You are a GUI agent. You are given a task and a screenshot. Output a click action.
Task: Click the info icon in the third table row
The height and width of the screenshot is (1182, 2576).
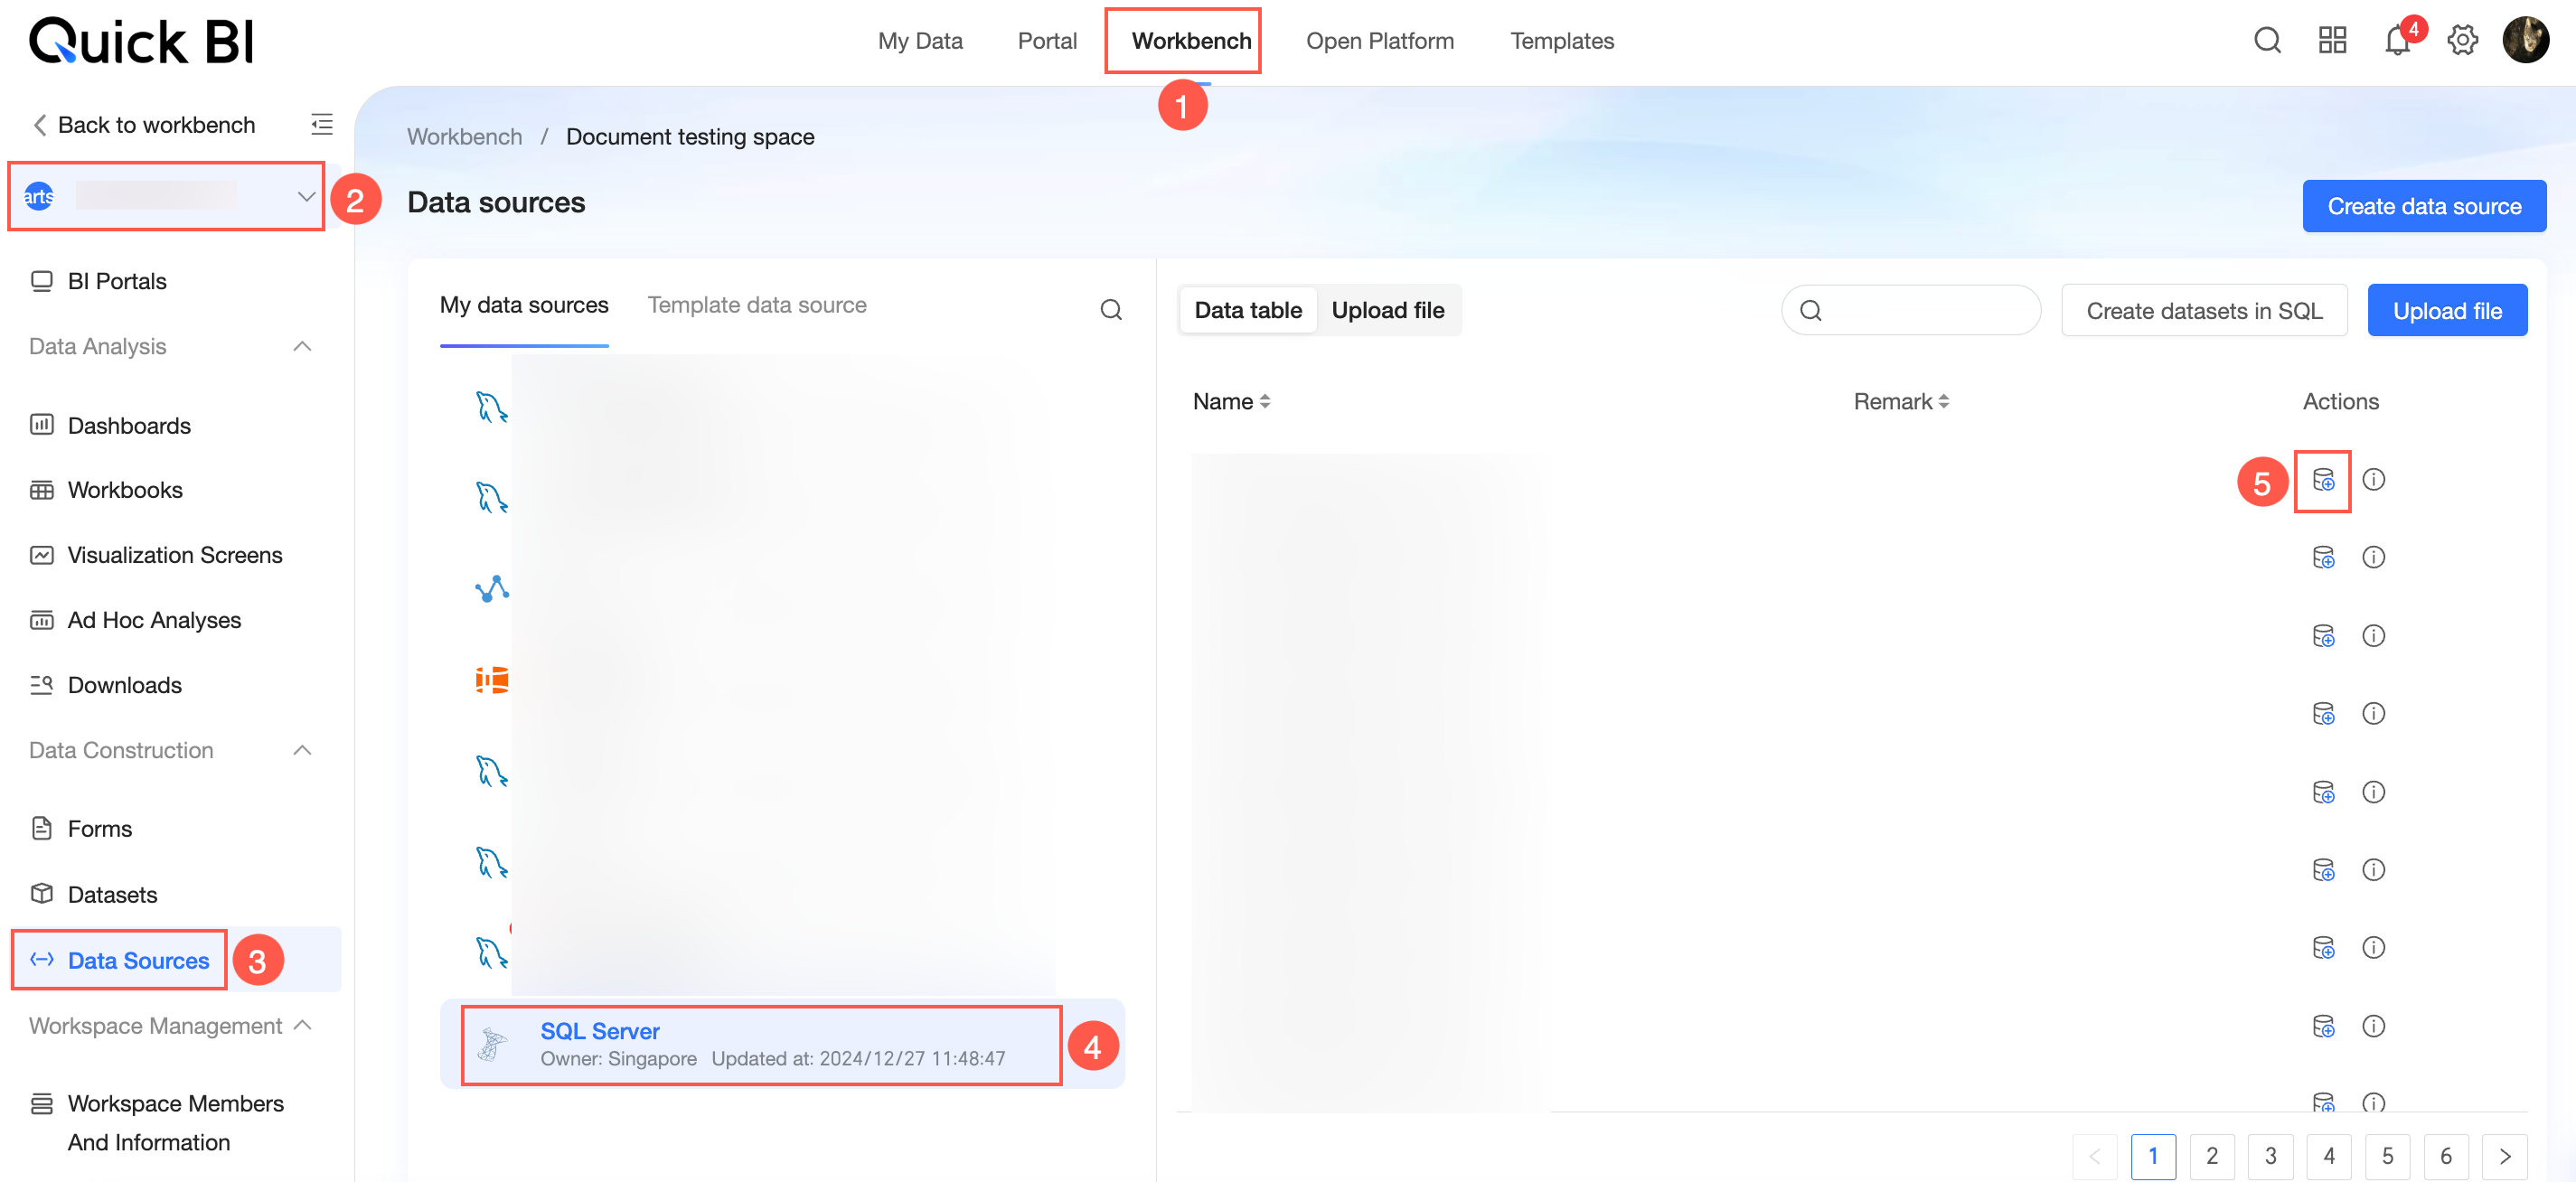point(2373,636)
